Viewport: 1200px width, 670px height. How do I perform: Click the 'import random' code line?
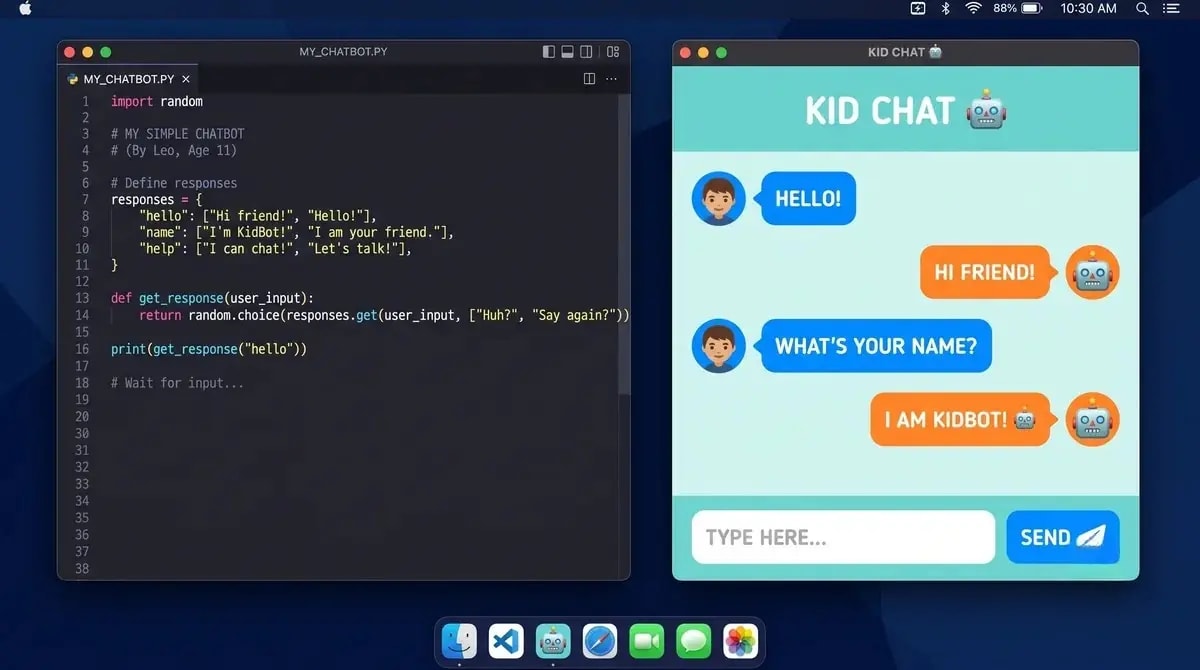(157, 101)
